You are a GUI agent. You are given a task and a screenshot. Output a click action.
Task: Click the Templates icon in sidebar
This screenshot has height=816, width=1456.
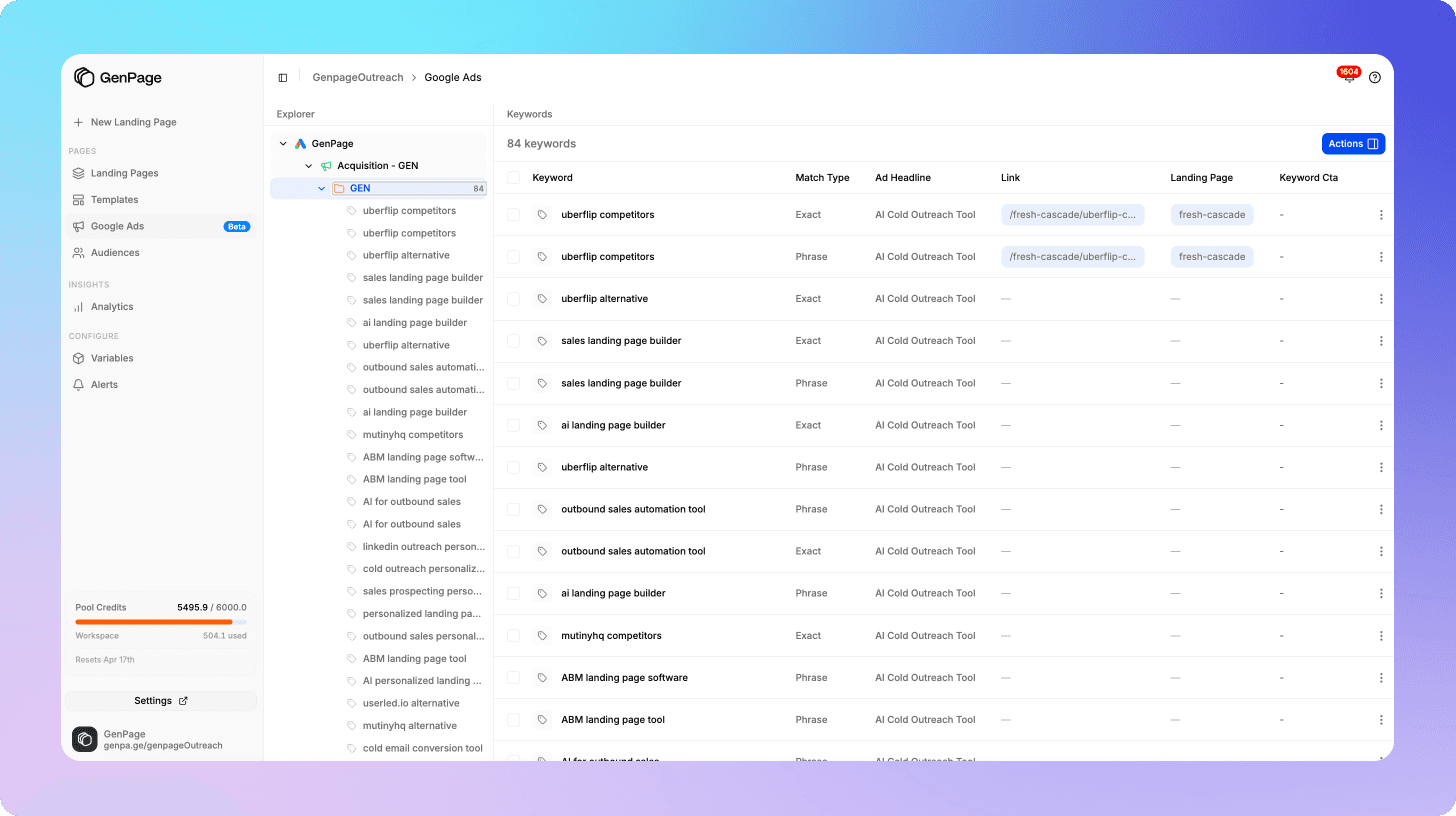coord(78,200)
